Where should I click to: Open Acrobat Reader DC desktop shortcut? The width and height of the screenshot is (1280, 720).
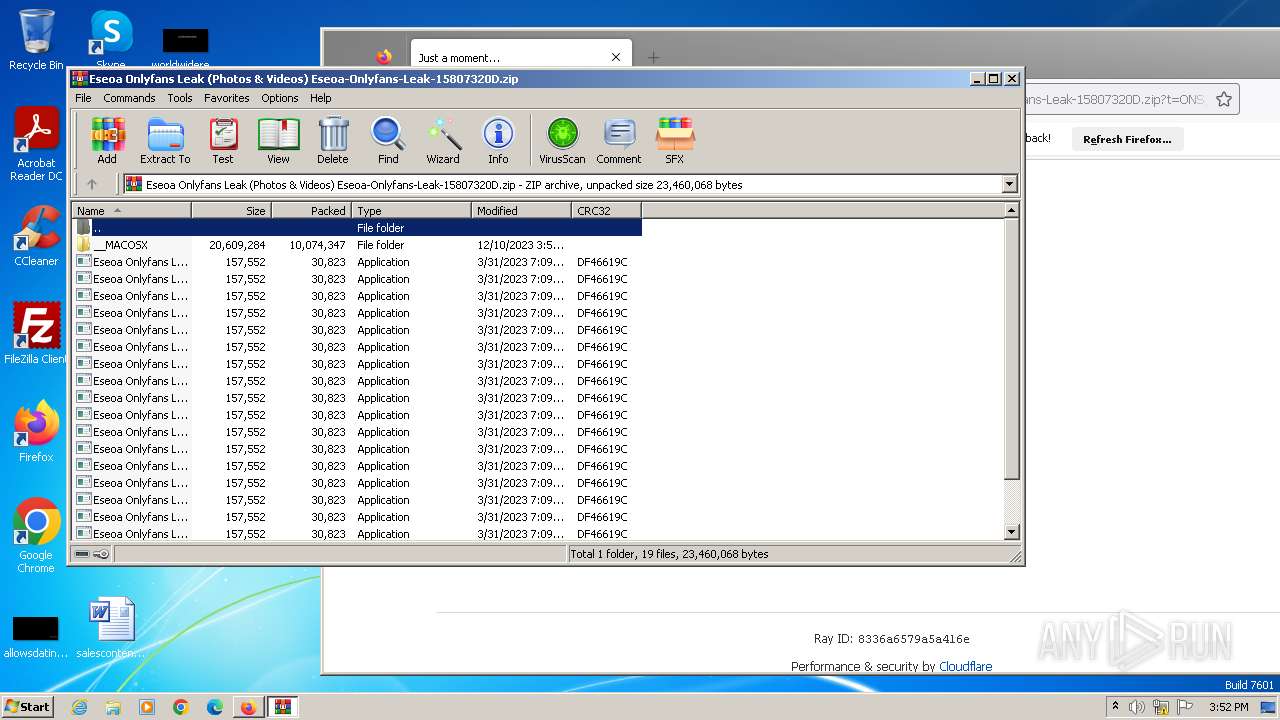(x=36, y=145)
